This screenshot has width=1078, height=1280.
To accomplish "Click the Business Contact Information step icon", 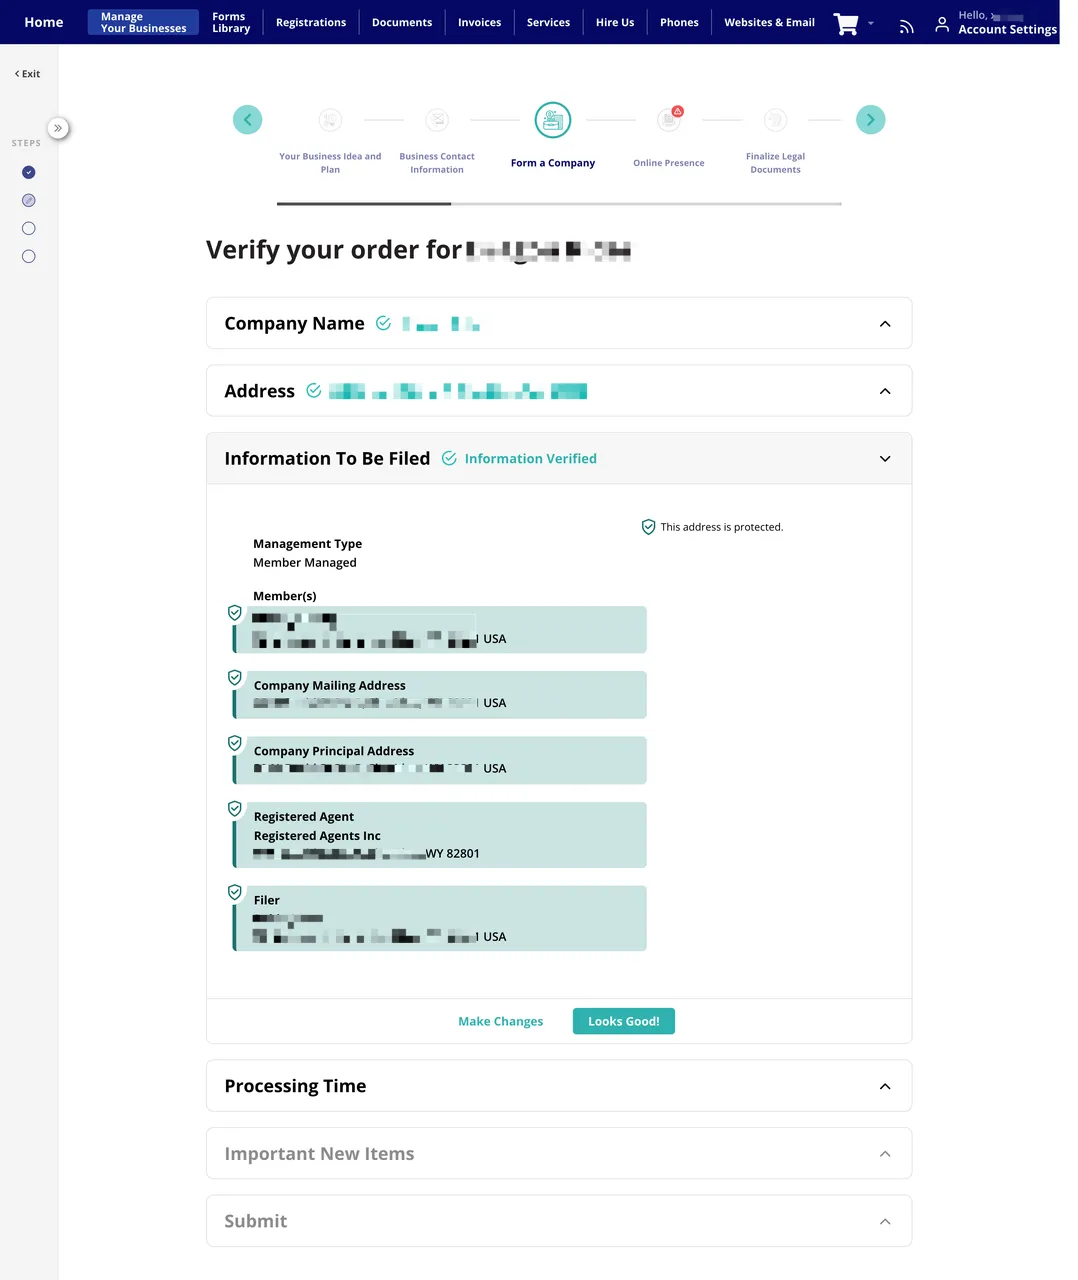I will 437,120.
